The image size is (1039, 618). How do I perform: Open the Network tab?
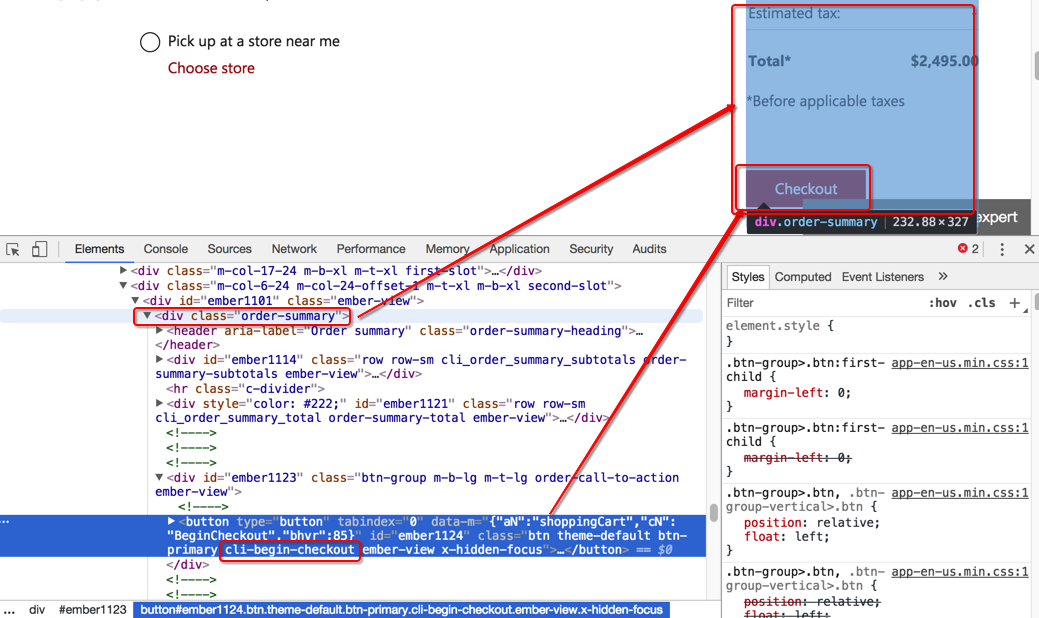pos(294,249)
